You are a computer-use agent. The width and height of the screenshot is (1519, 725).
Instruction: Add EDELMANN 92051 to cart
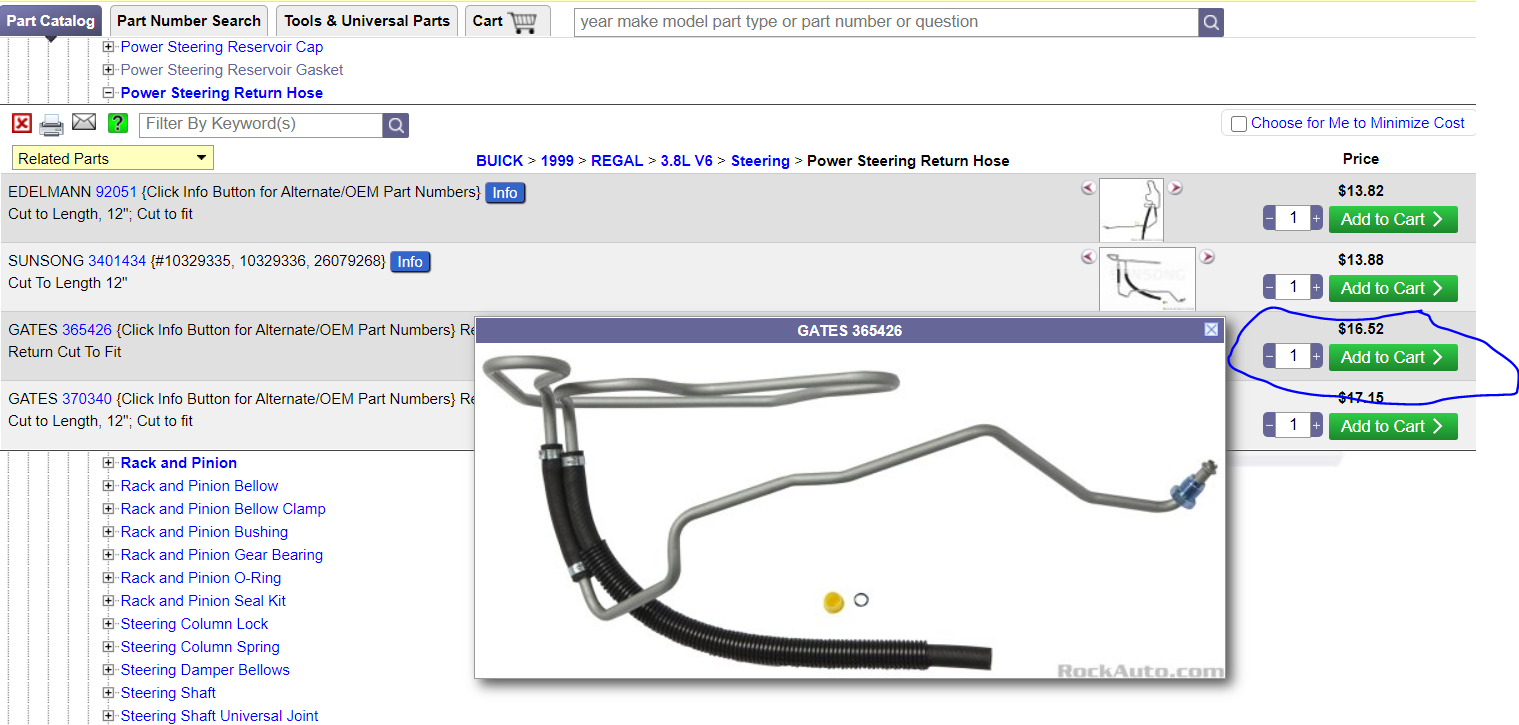tap(1393, 219)
